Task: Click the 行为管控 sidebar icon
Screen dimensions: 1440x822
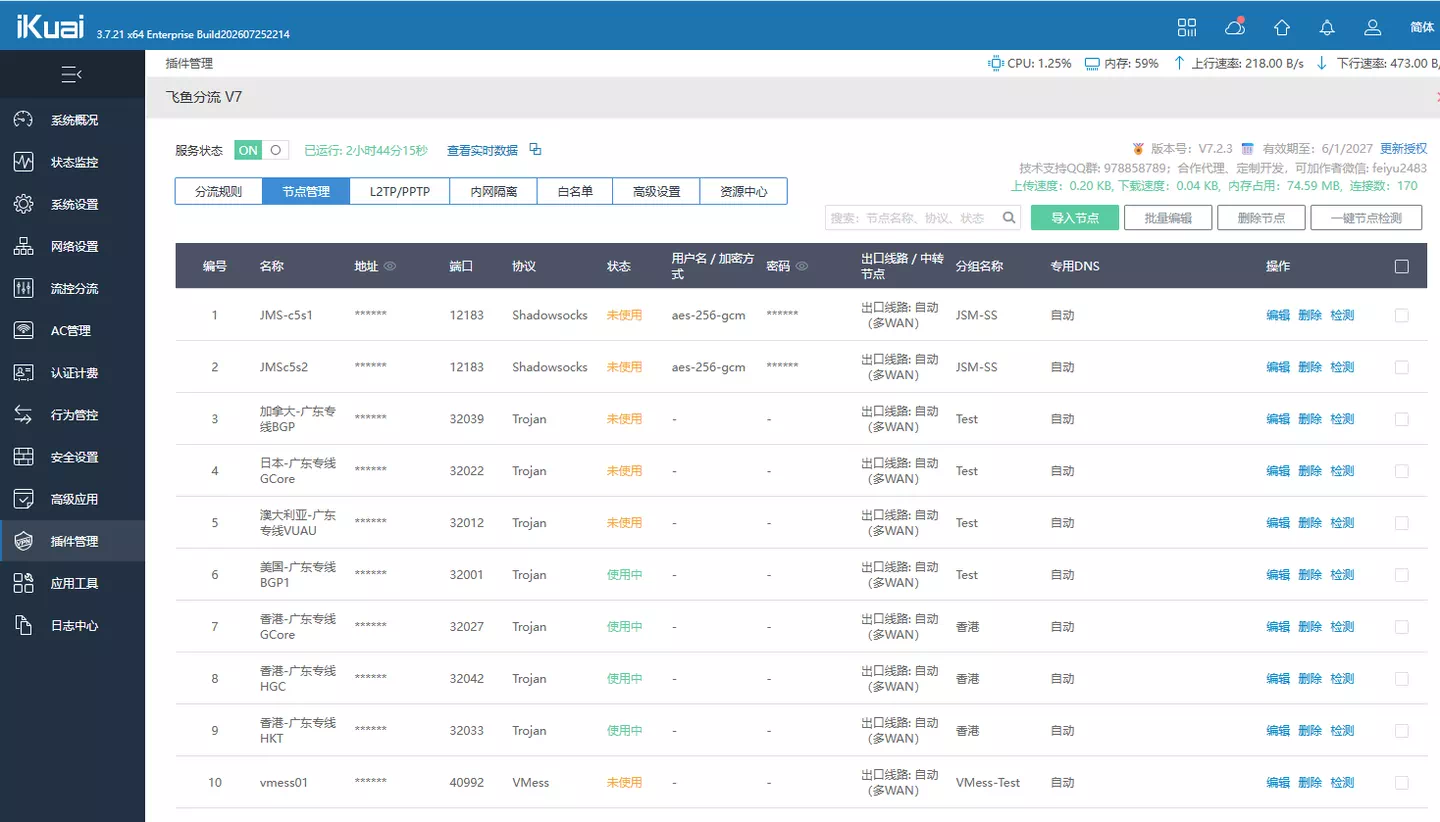Action: point(24,414)
